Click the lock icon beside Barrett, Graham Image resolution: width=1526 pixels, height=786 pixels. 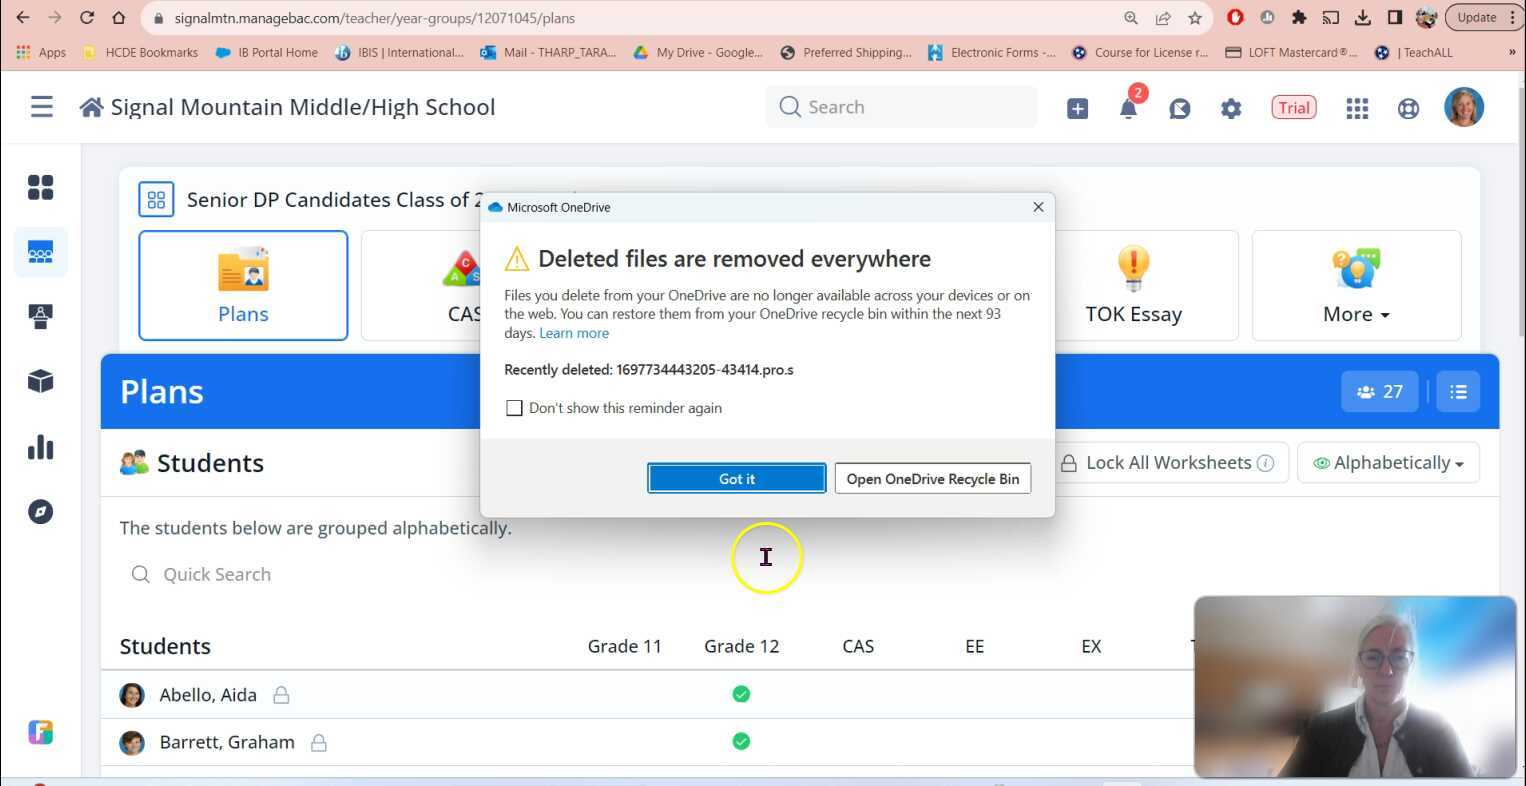click(x=318, y=743)
